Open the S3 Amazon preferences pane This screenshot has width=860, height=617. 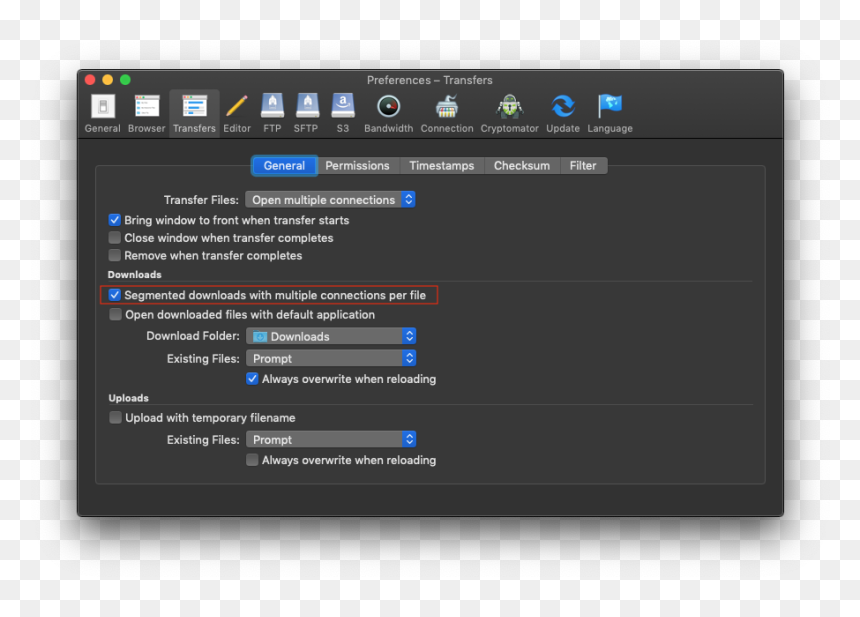tap(343, 114)
